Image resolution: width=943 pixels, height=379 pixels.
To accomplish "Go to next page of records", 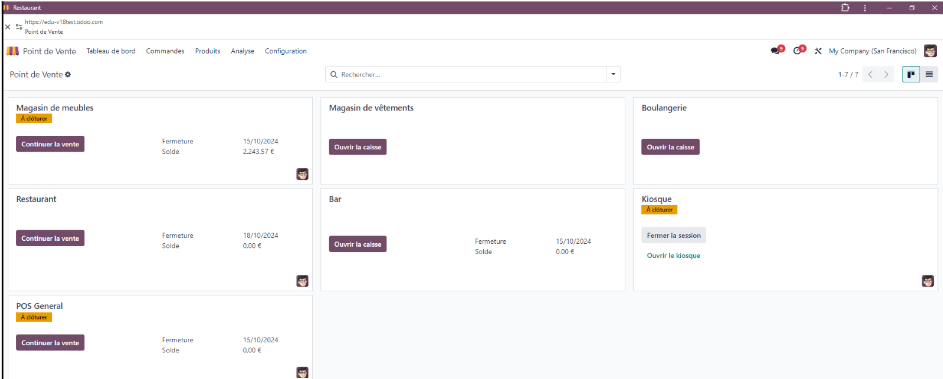I will coord(886,75).
